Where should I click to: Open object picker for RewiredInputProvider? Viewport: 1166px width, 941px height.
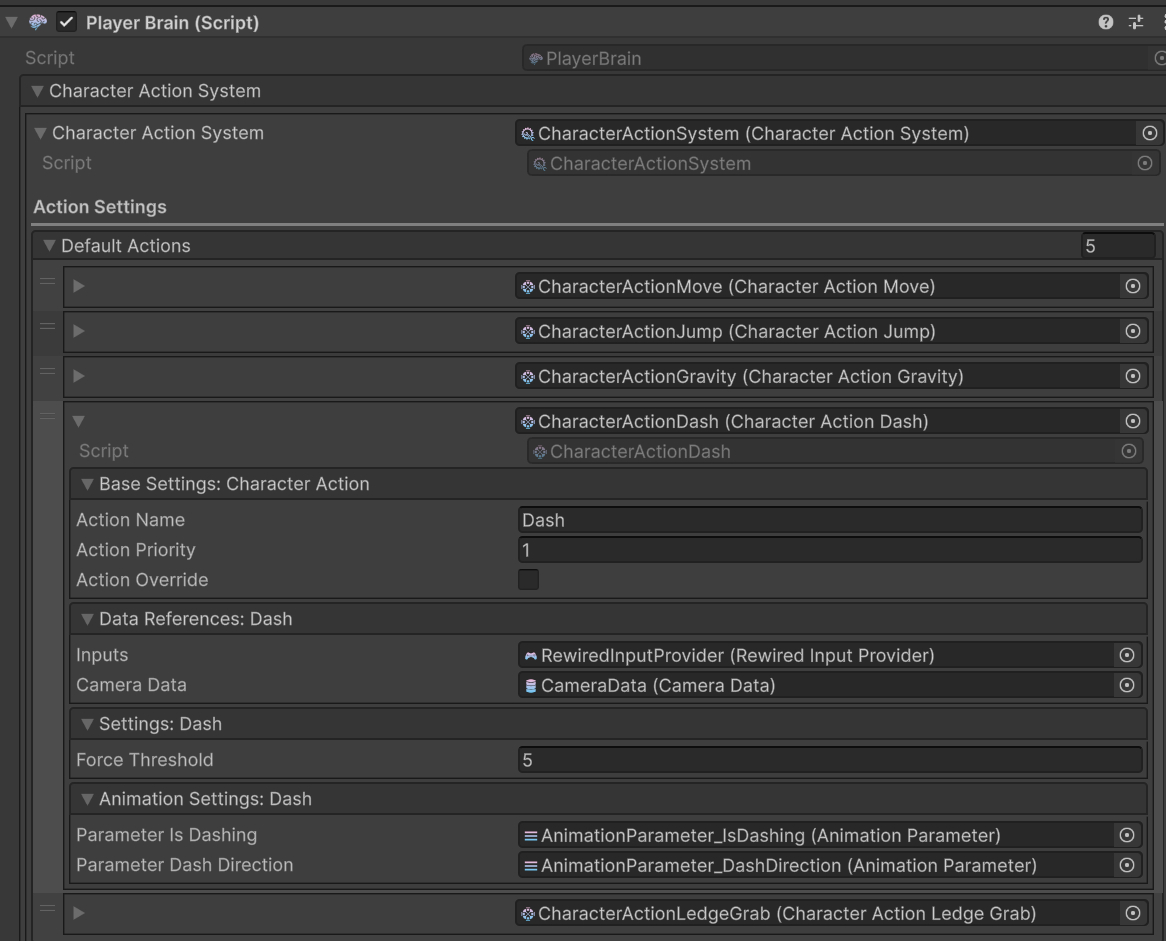(x=1127, y=656)
